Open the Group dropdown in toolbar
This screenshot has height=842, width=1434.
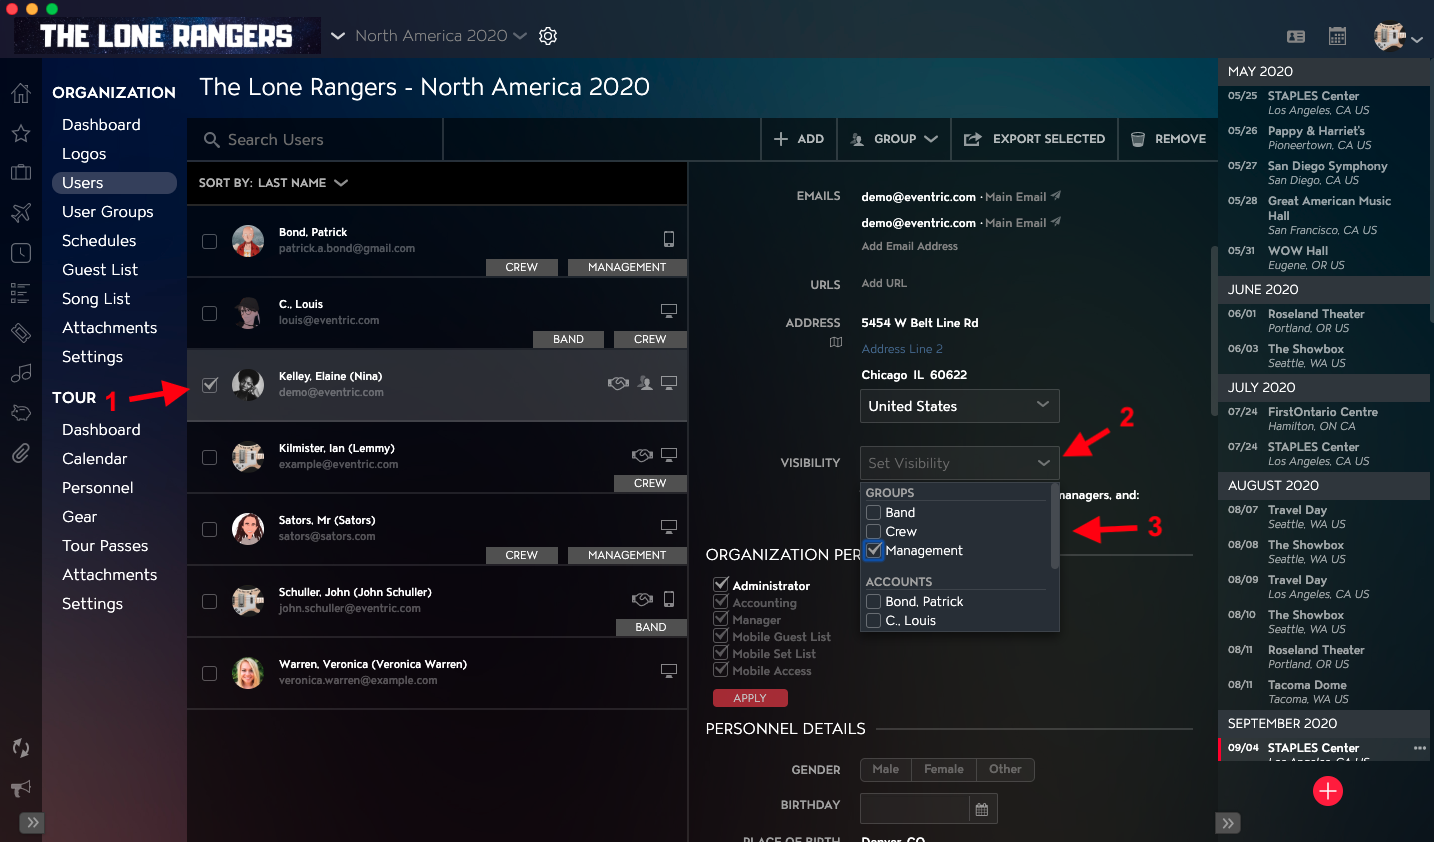894,139
